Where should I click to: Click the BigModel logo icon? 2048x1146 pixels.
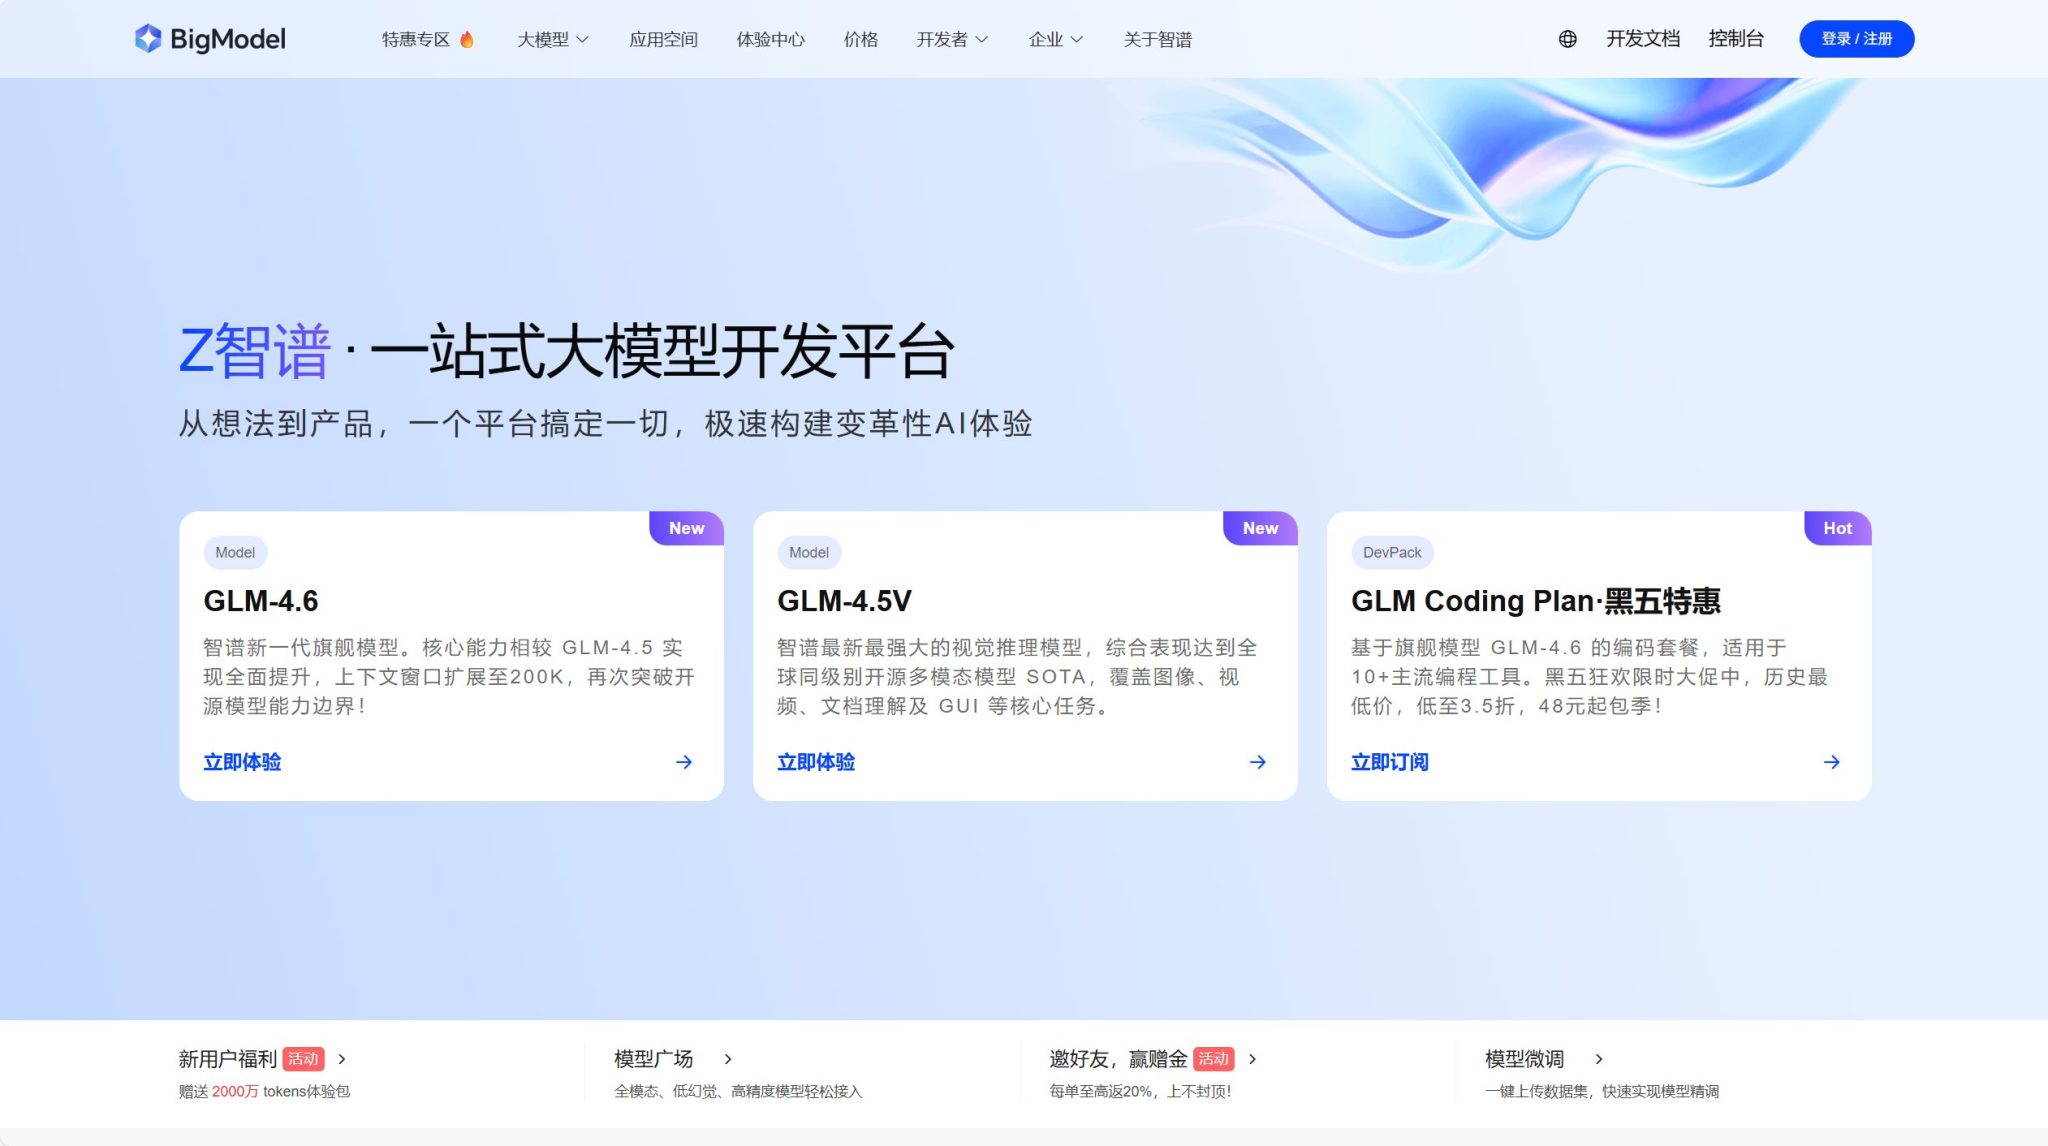click(148, 39)
